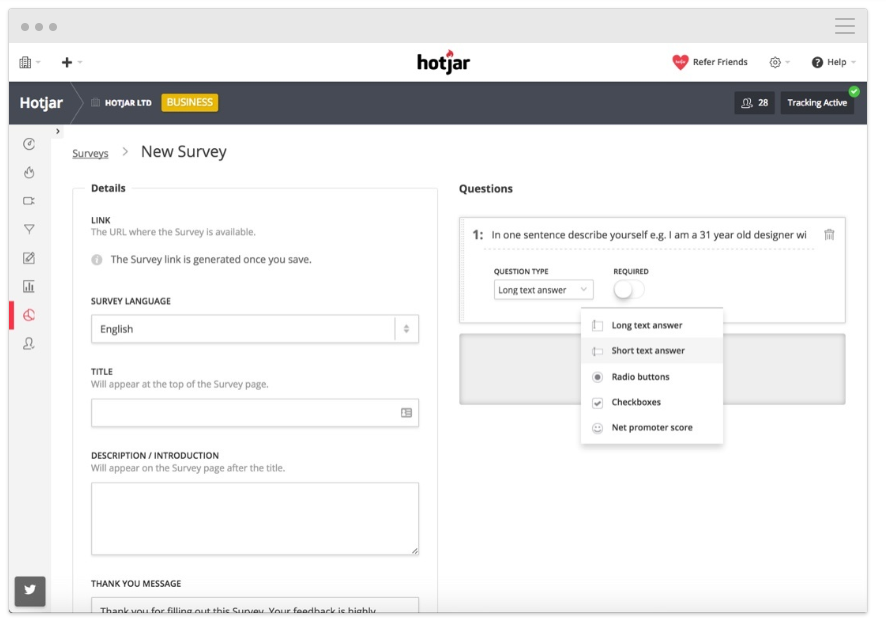Open Heatmaps flame sidebar icon
The height and width of the screenshot is (619, 886).
(29, 172)
